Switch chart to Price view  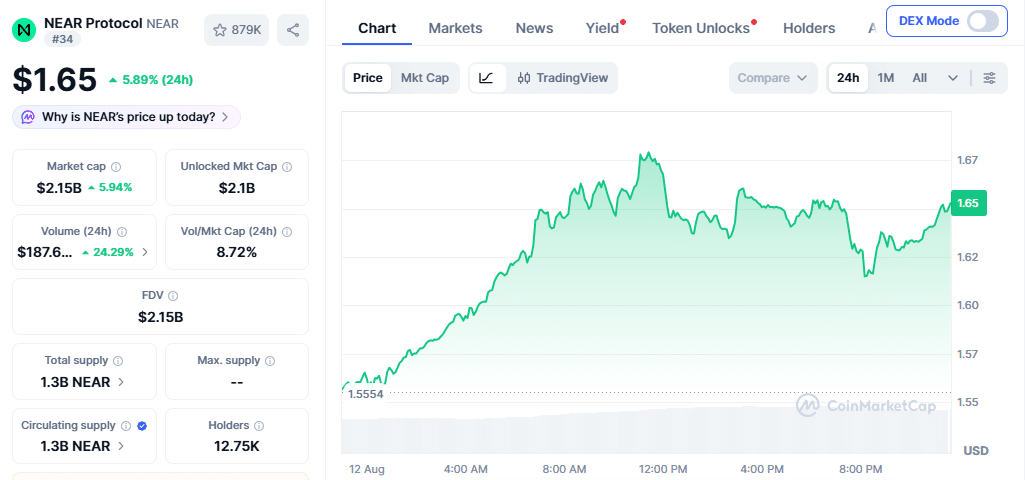[x=368, y=78]
